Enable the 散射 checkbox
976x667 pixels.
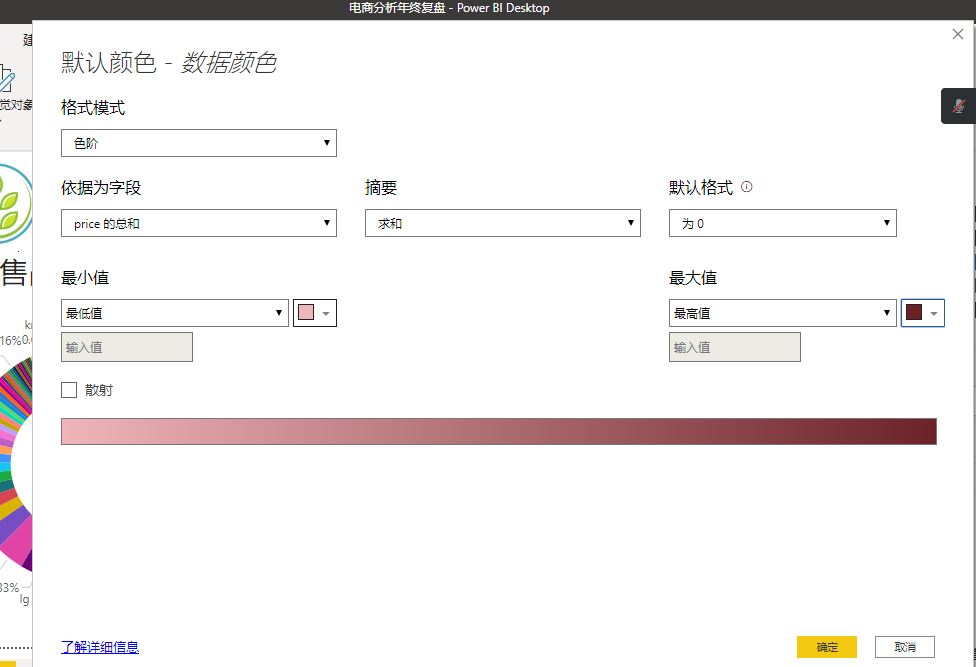pyautogui.click(x=69, y=390)
